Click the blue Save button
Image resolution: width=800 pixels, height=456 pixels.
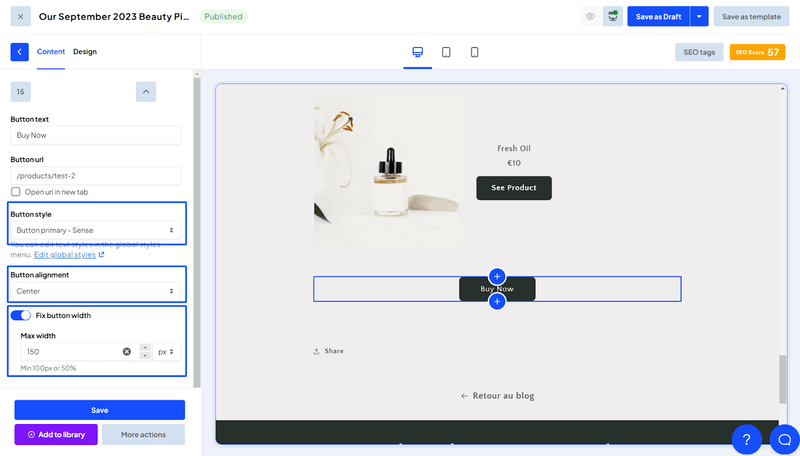99,410
